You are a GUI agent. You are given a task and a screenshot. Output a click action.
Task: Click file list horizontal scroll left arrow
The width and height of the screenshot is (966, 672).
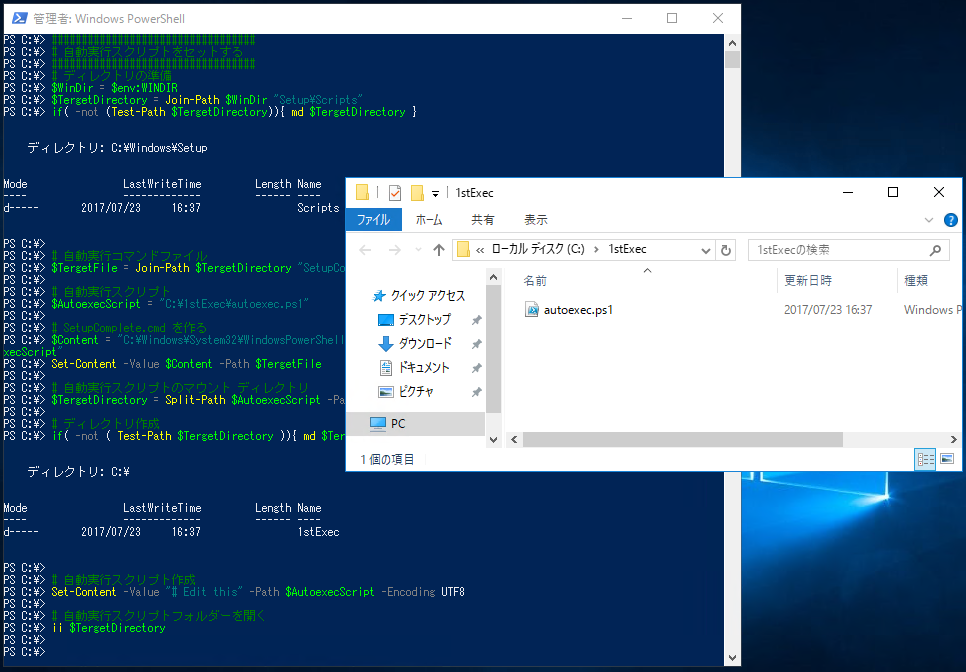514,439
